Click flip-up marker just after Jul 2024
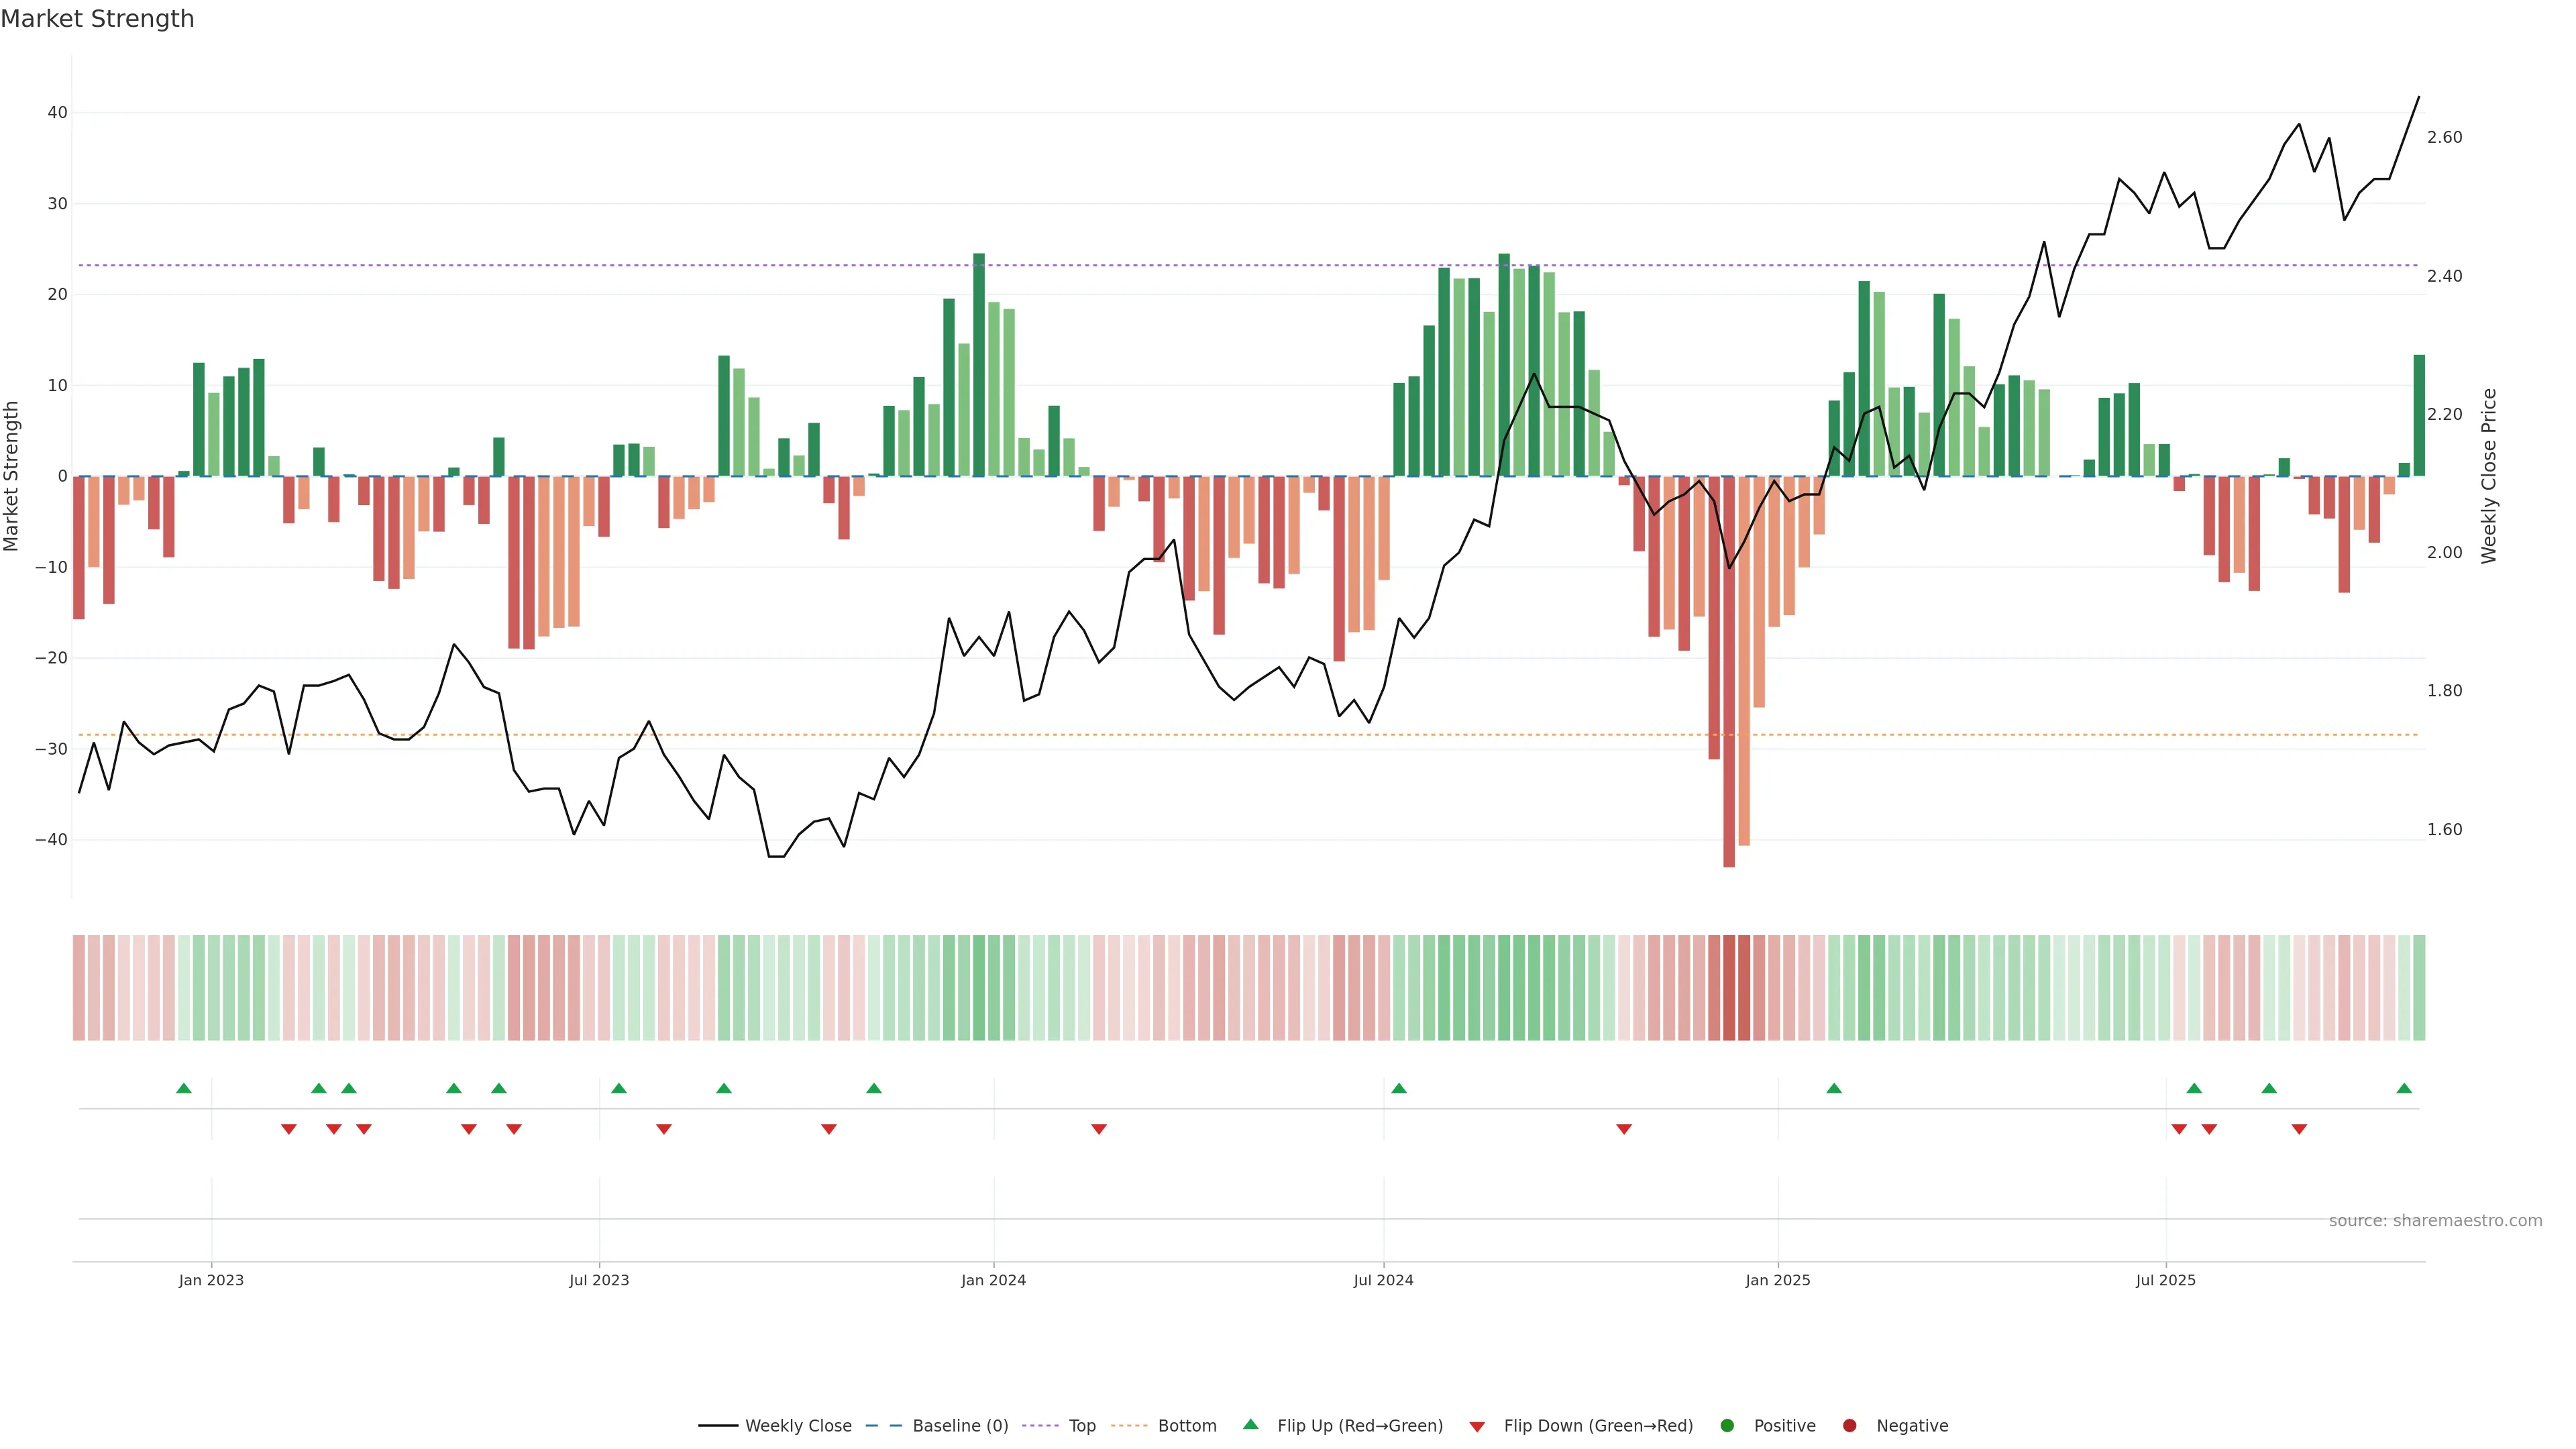This screenshot has height=1449, width=2576. [1399, 1088]
